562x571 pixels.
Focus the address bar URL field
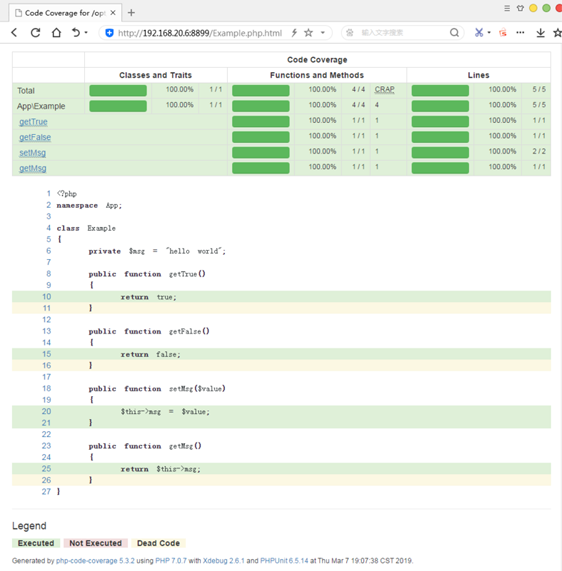[200, 33]
